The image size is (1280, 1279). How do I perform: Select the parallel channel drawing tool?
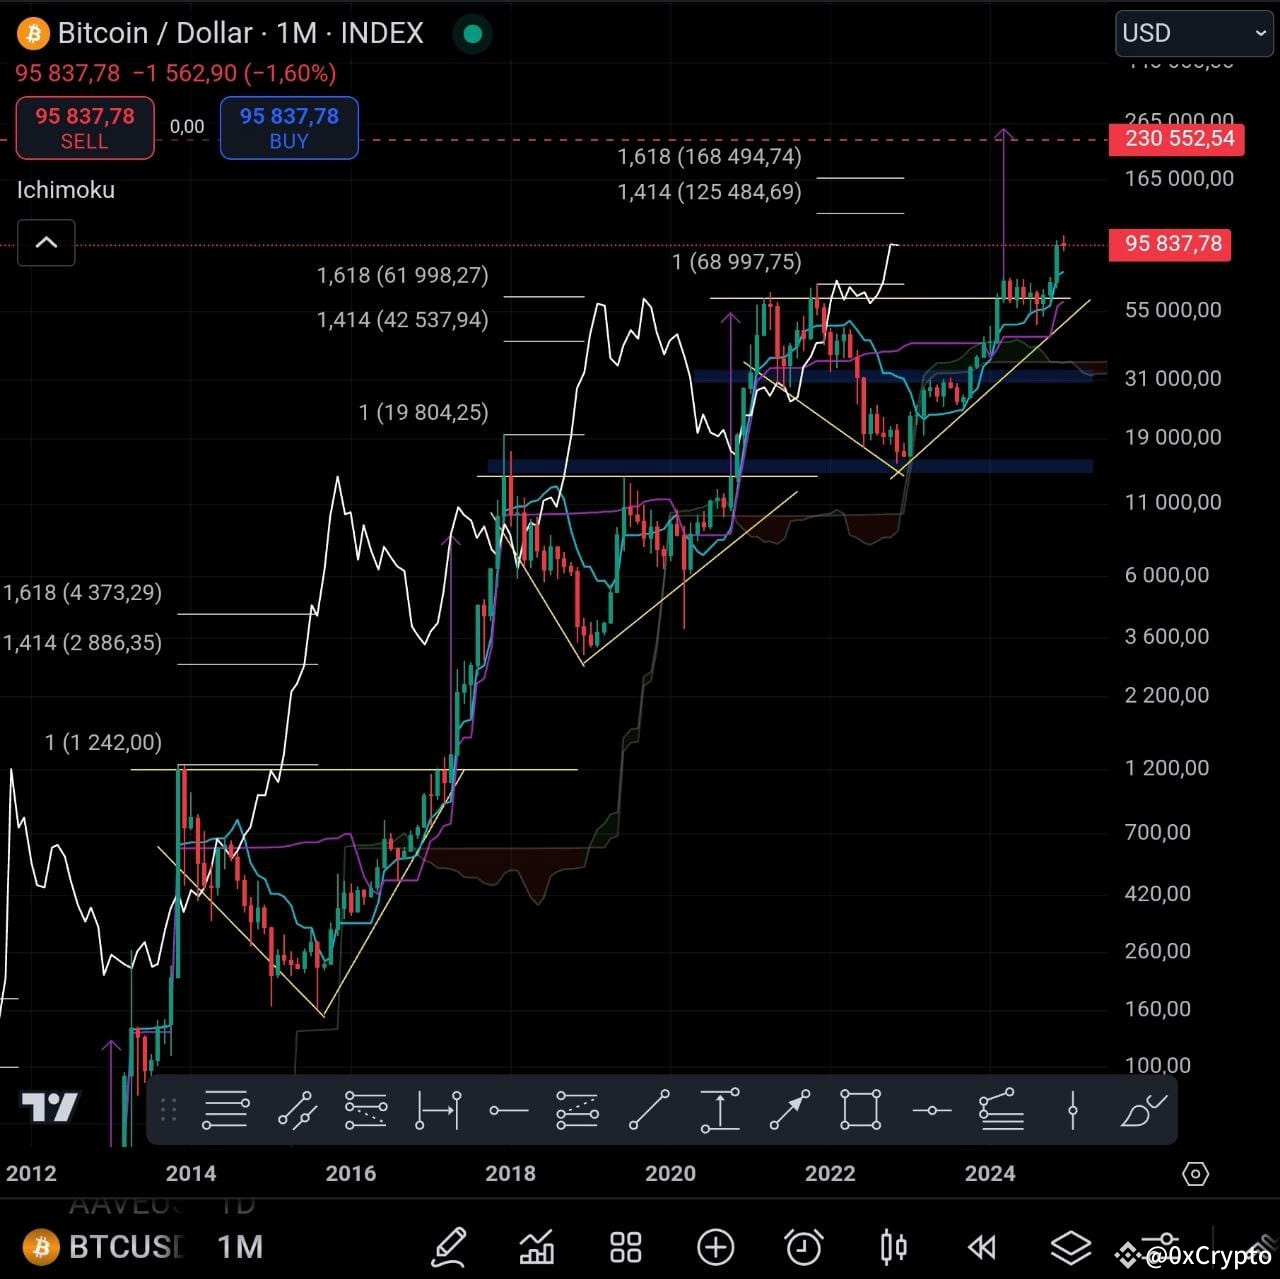coord(297,1110)
